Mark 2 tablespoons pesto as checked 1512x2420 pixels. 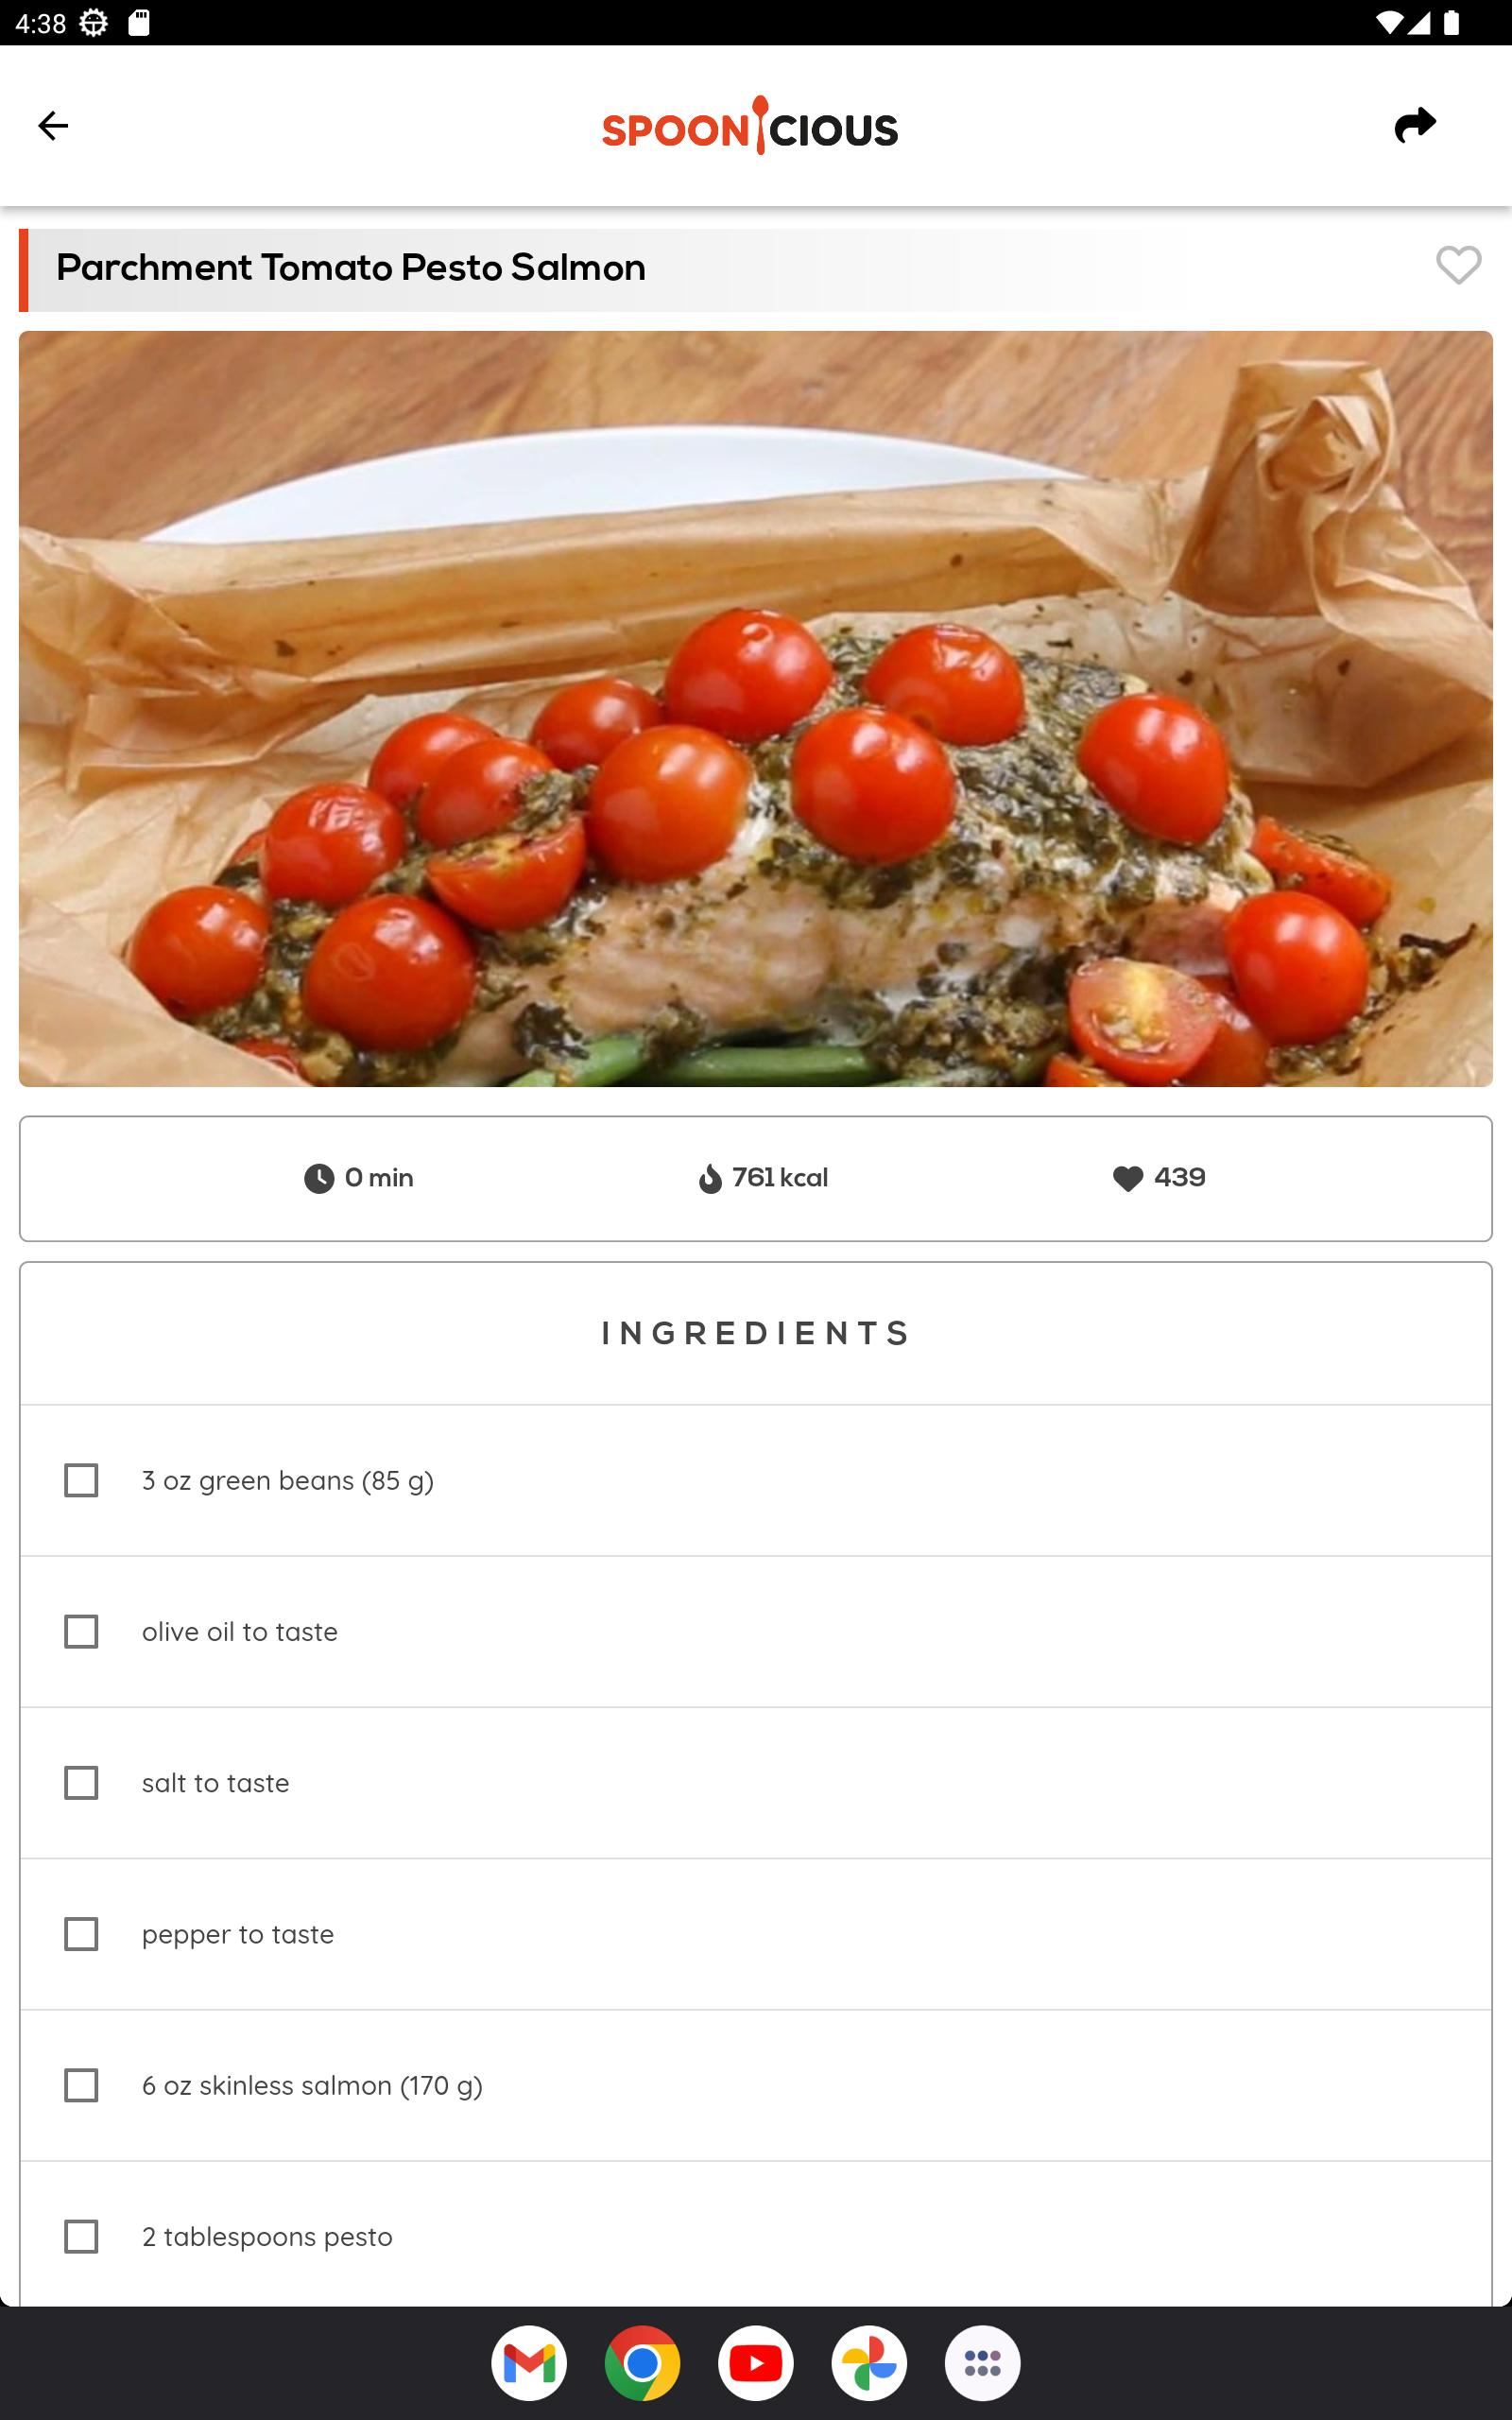[81, 2237]
